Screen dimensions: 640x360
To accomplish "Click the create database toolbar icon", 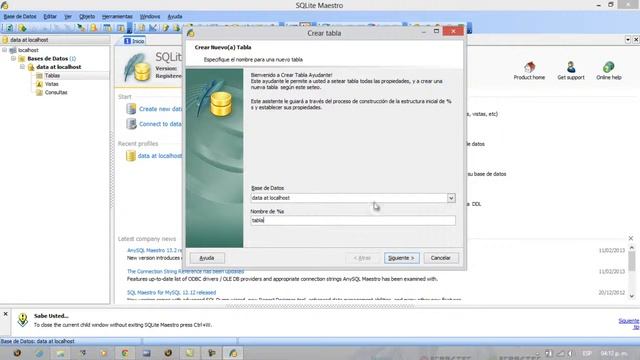I will coord(22,28).
